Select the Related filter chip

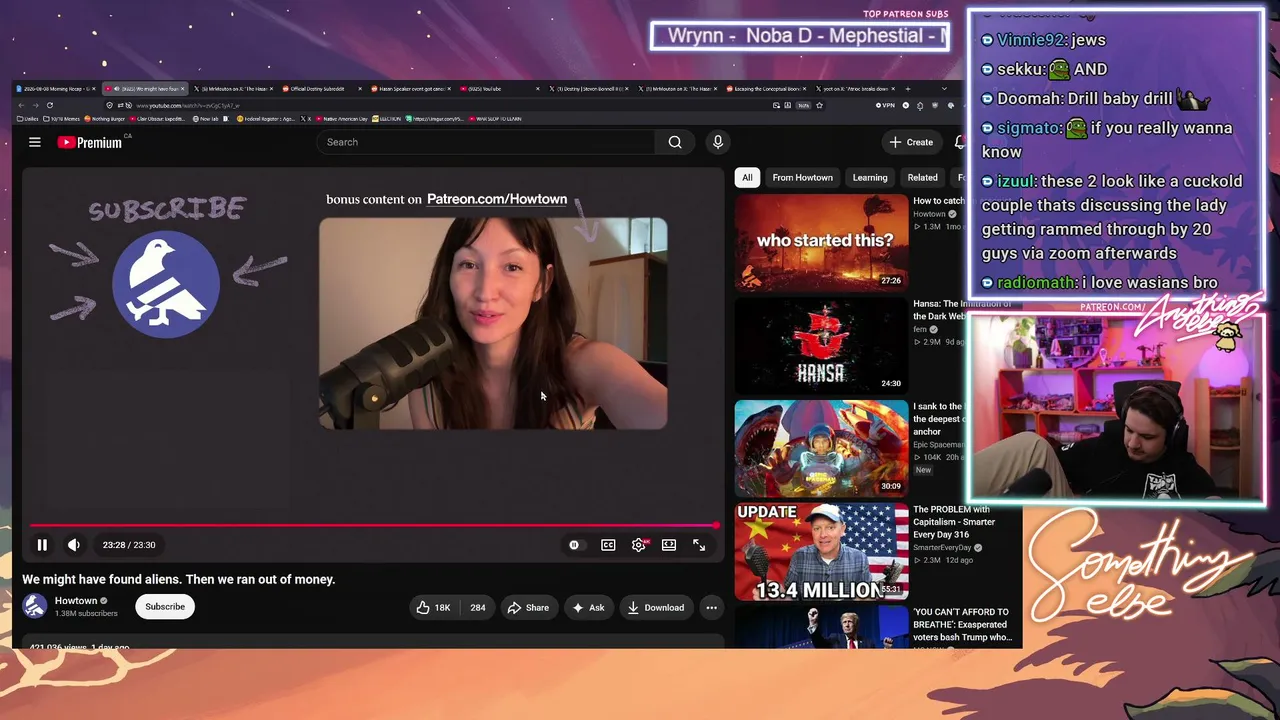[922, 178]
